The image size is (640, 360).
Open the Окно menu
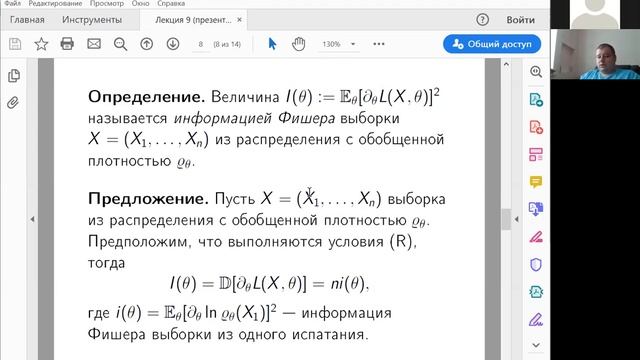140,3
